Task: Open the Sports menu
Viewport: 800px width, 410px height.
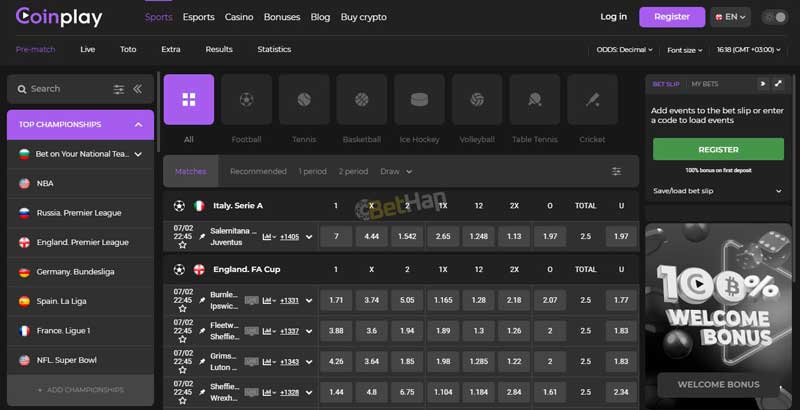Action: click(x=159, y=17)
